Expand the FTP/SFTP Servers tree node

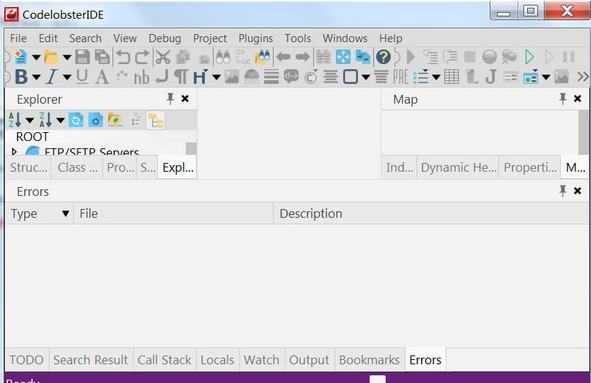(x=14, y=152)
